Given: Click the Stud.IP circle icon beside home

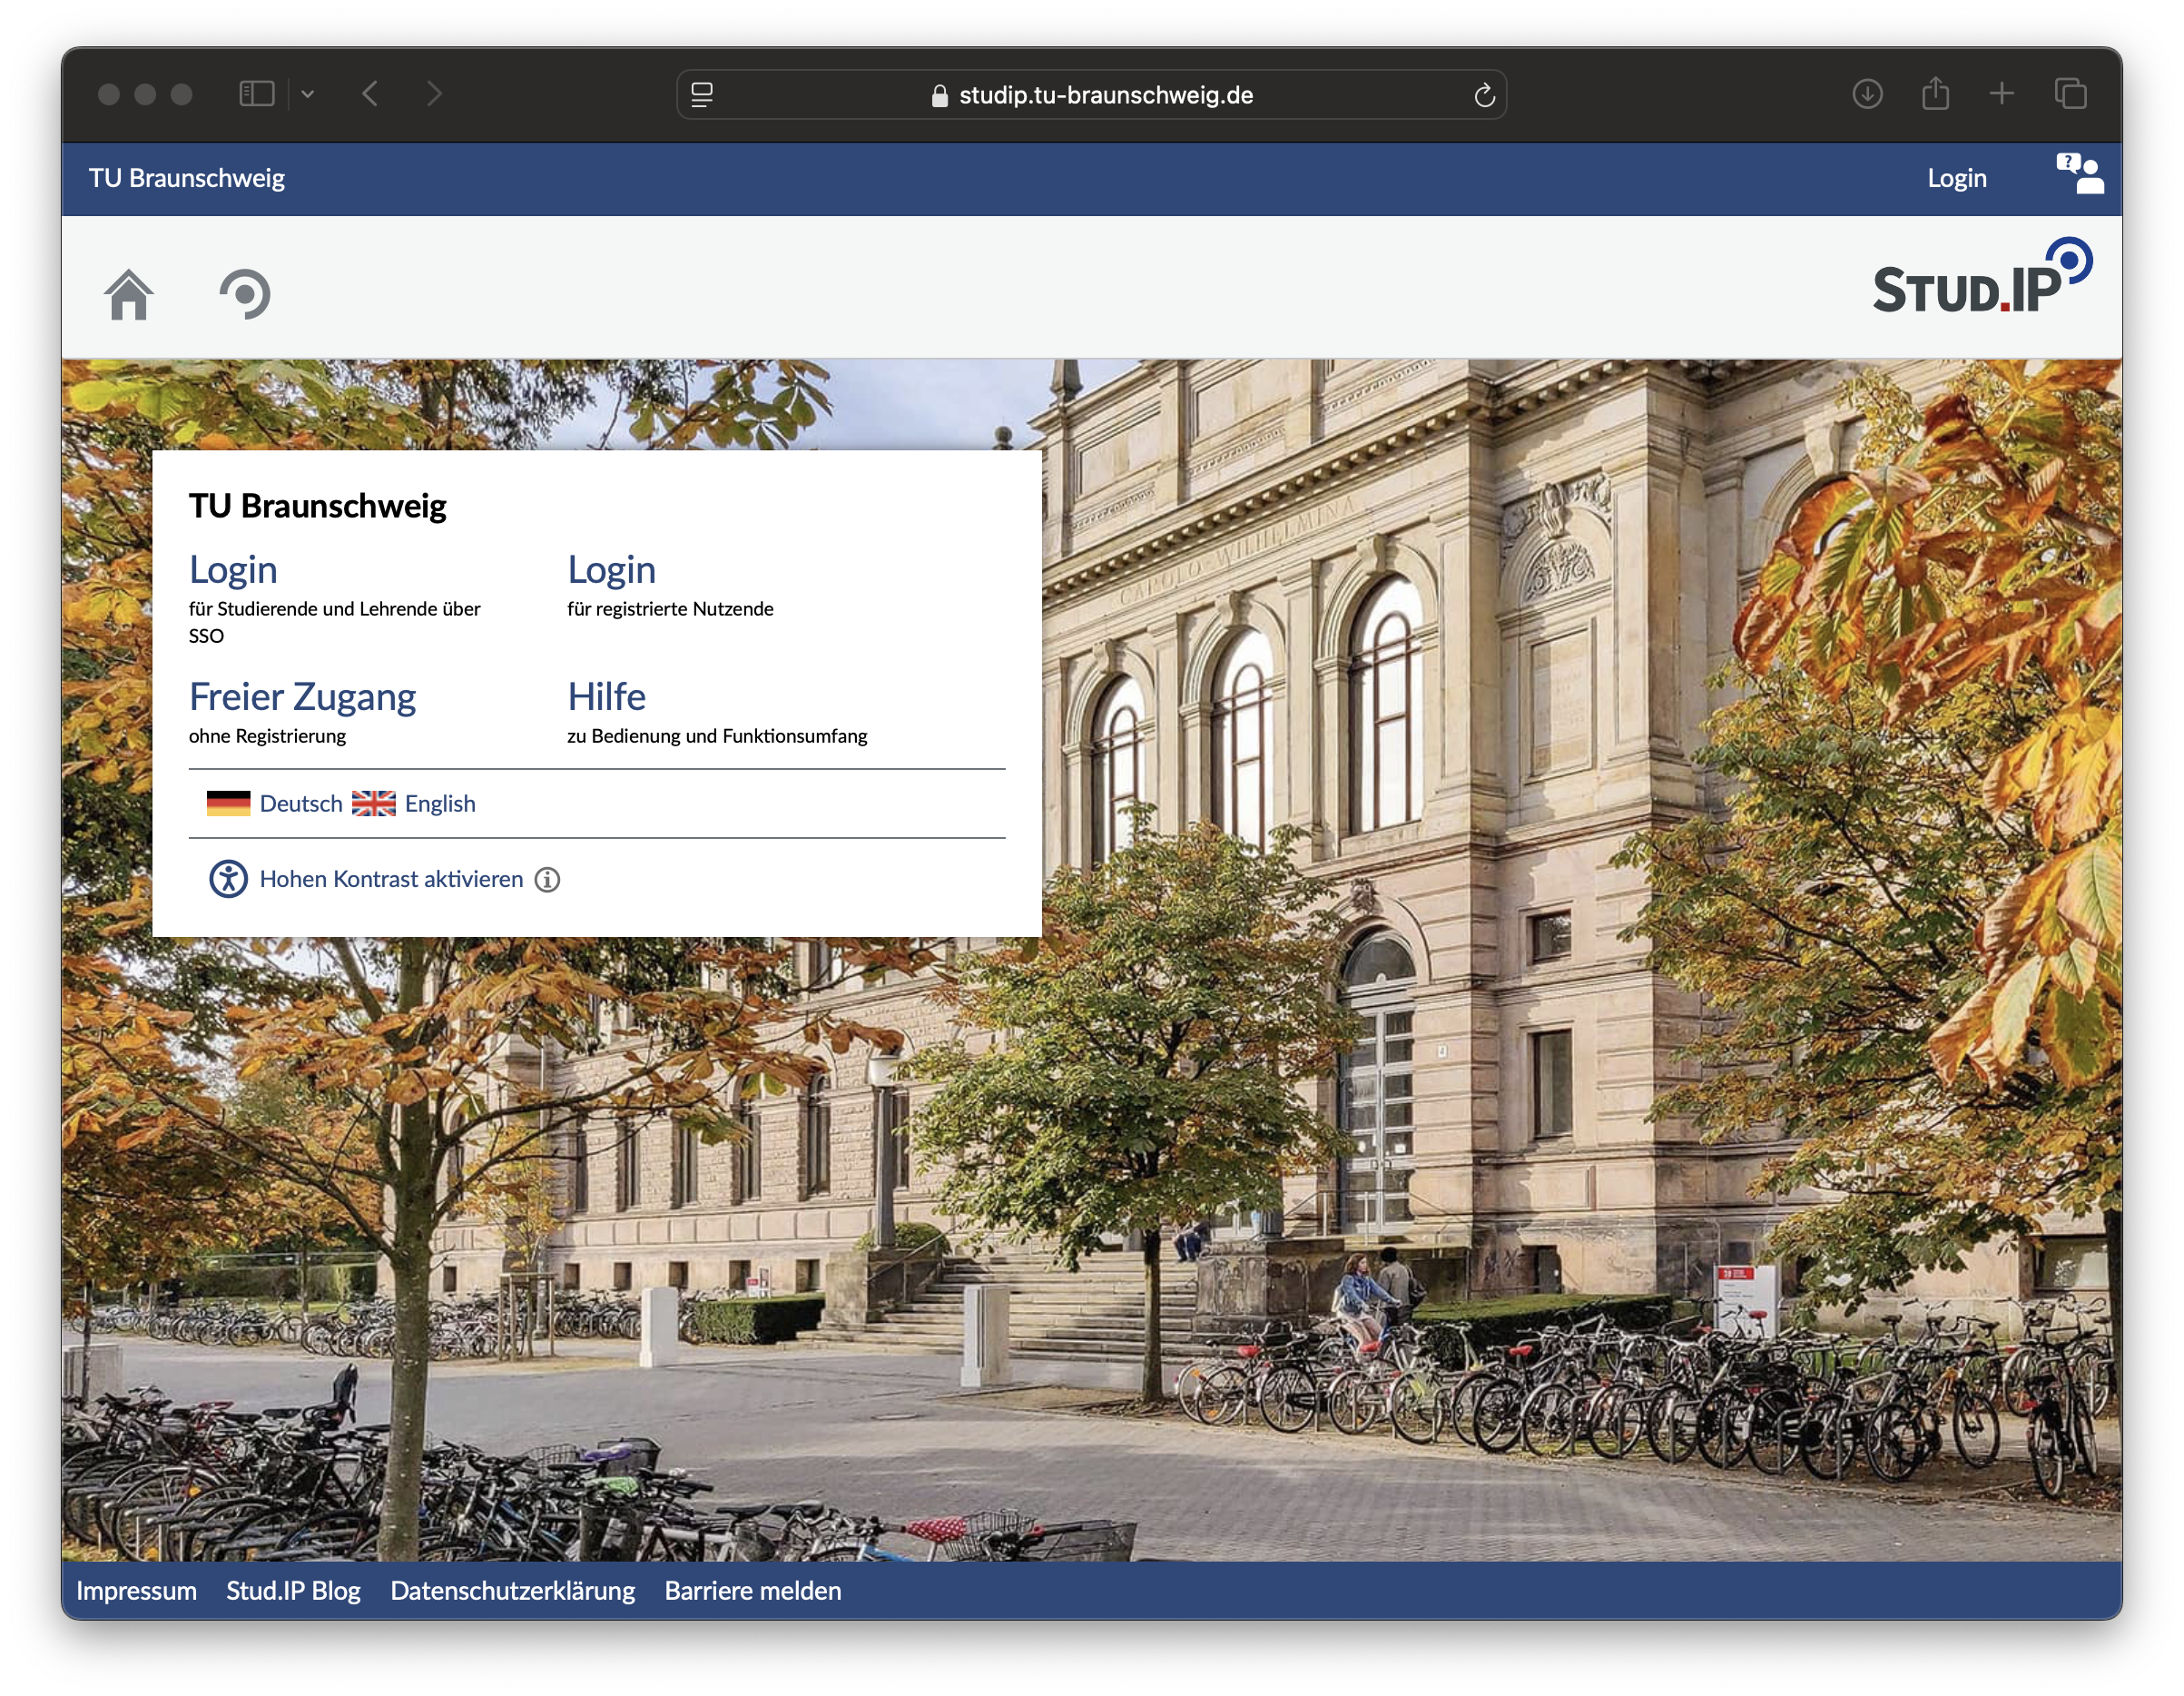Looking at the screenshot, I should 245,294.
